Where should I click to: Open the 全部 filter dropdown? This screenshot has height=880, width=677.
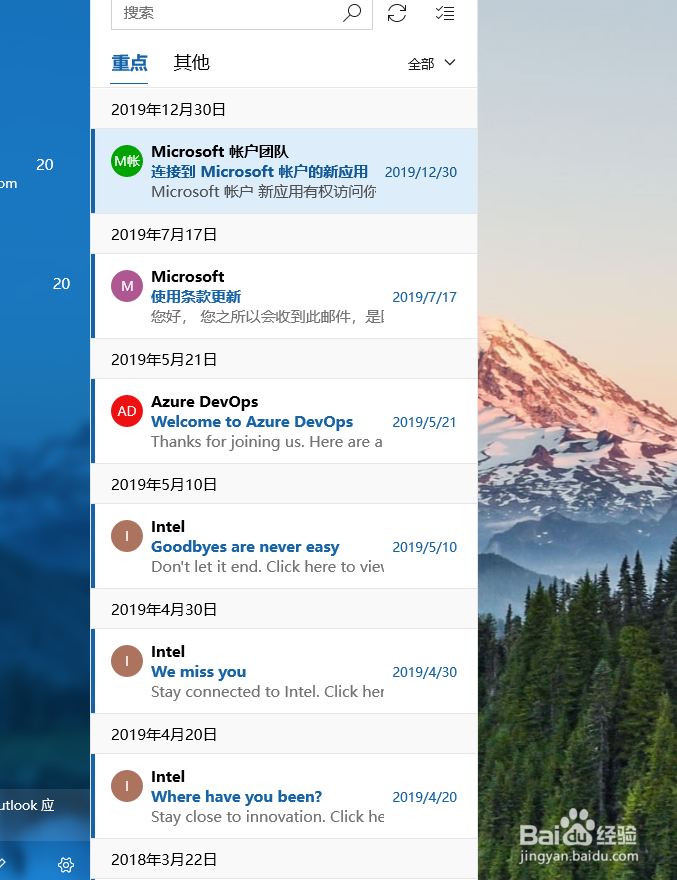point(431,63)
